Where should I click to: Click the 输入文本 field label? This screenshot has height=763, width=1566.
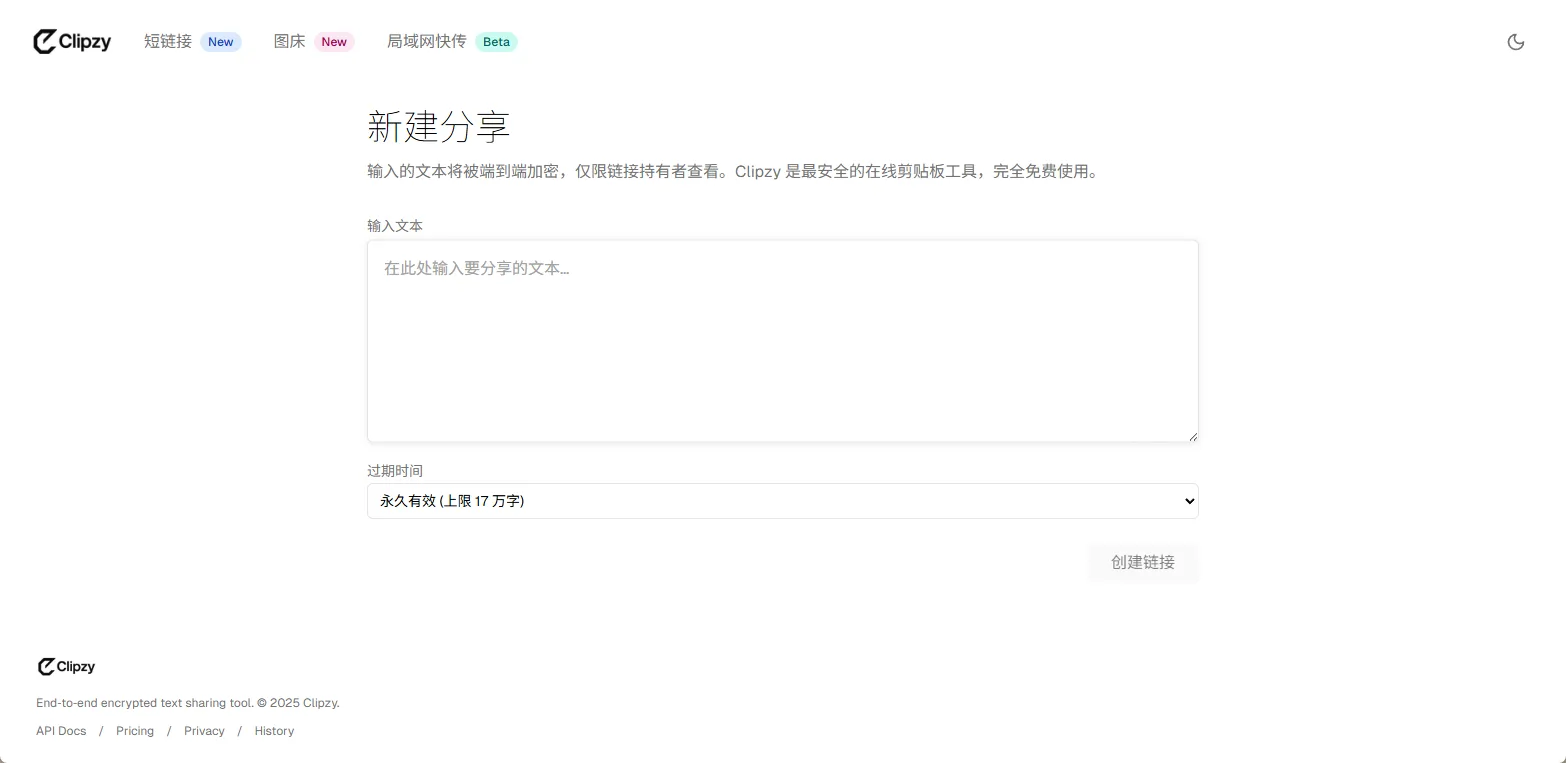(395, 226)
